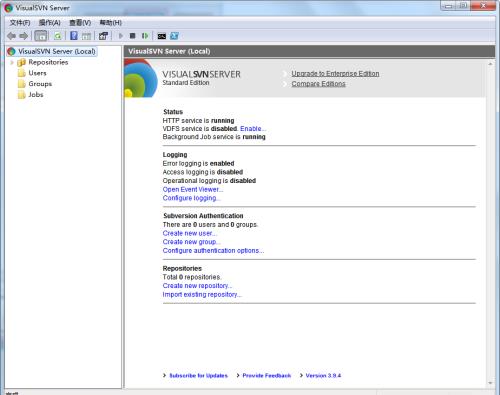Click Provide Feedback link
This screenshot has height=395, width=500.
267,376
